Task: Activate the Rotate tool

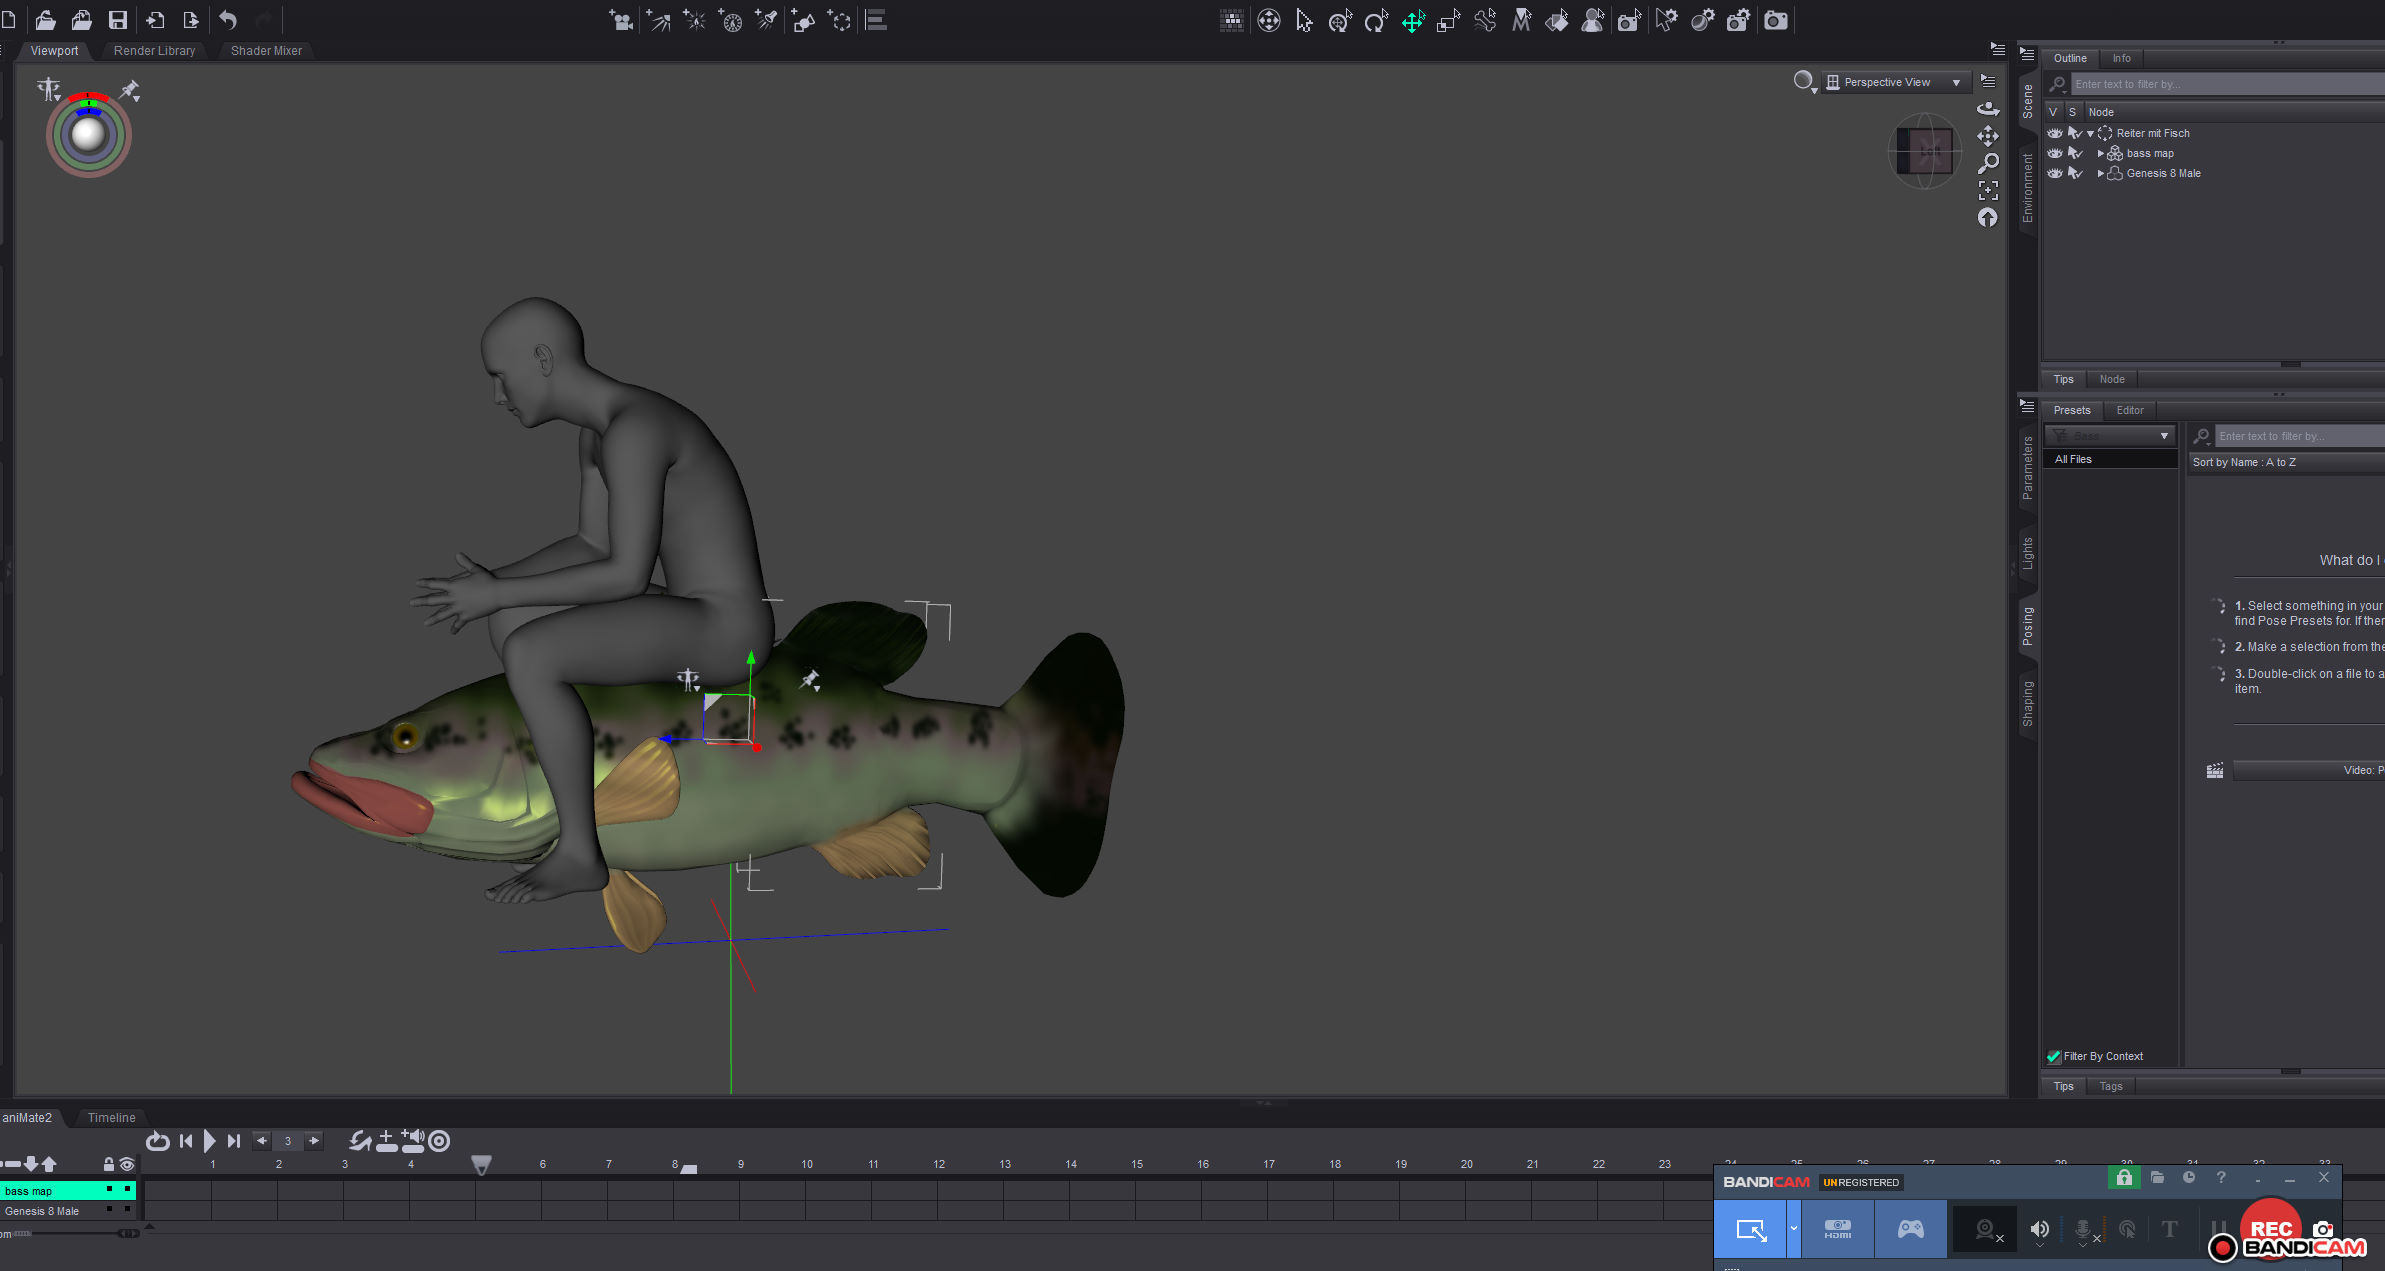Action: coord(1376,21)
